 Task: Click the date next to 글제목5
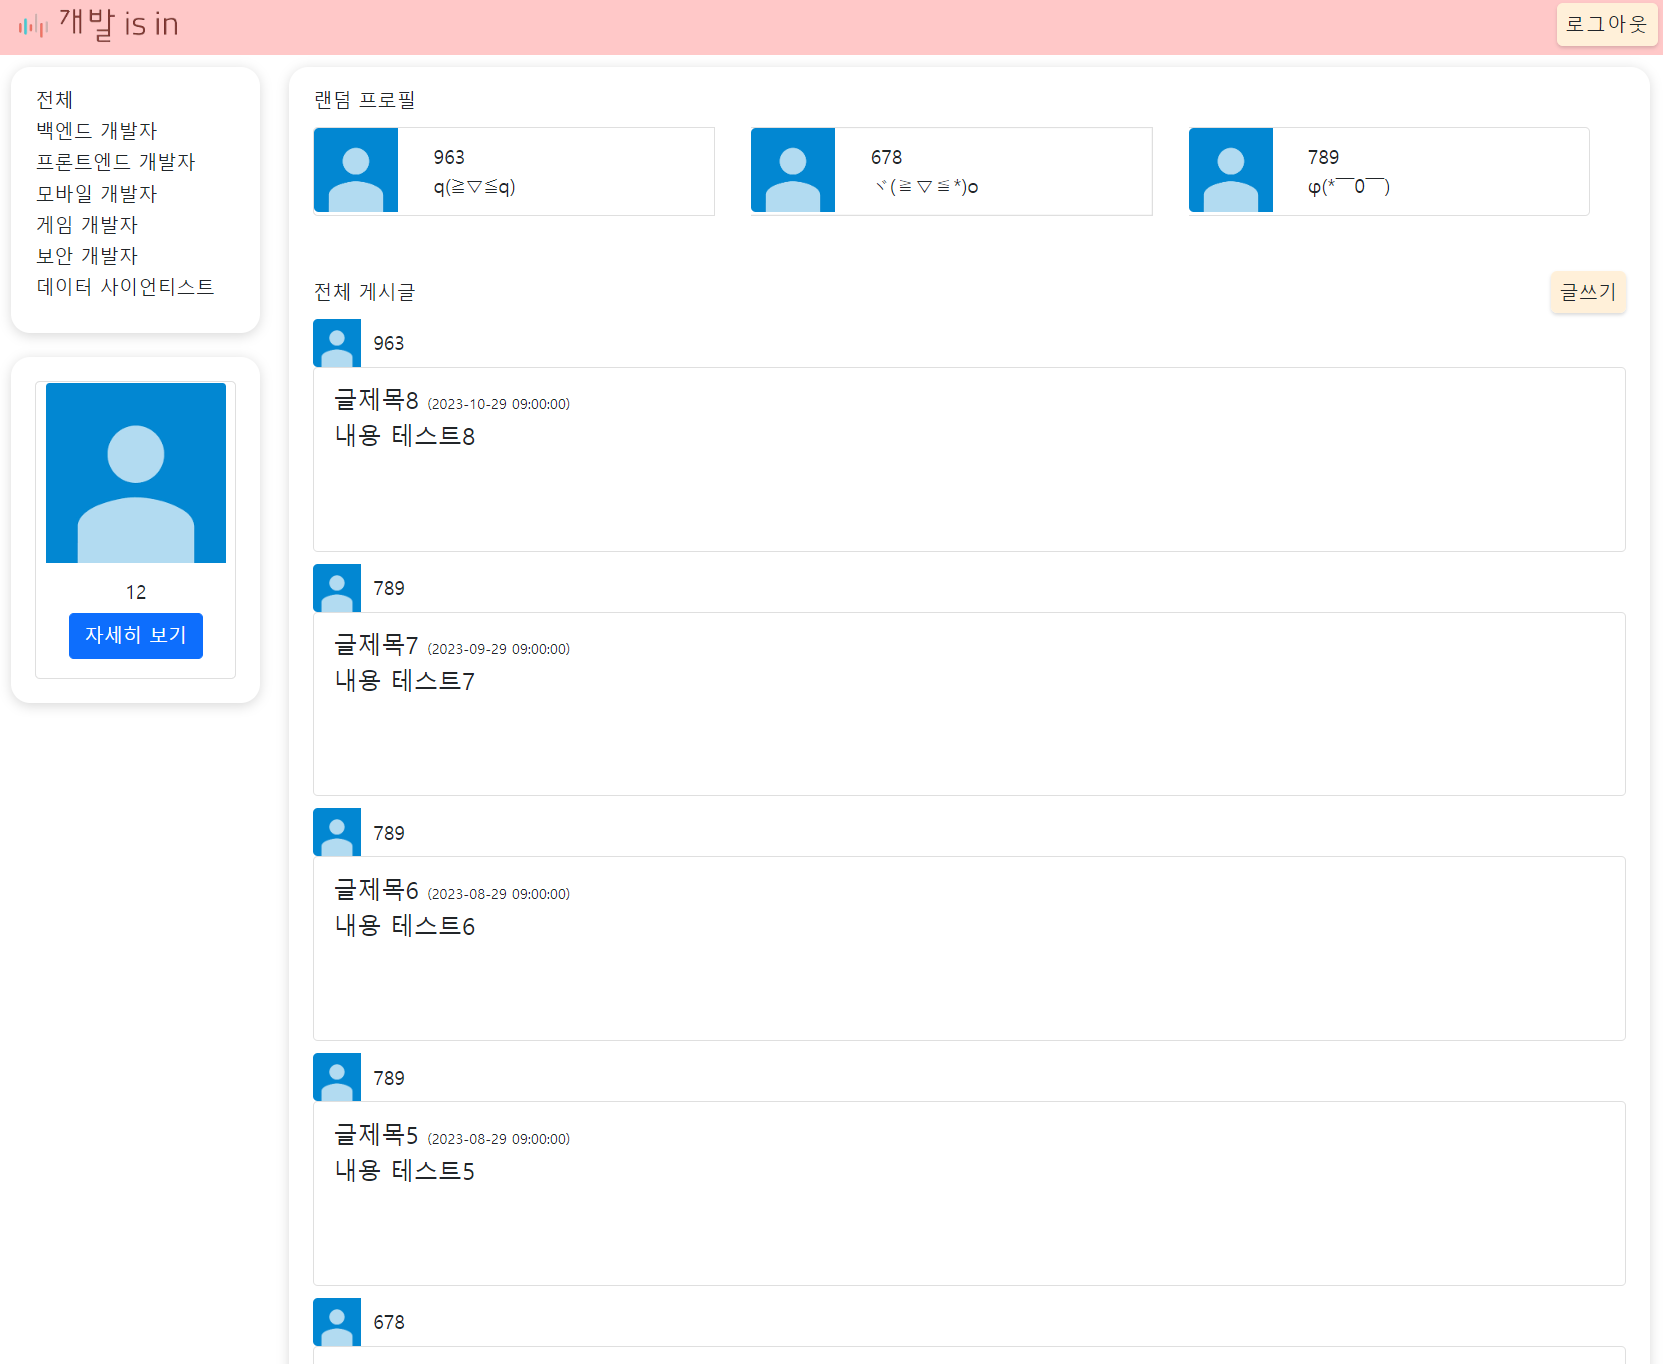tap(499, 1139)
